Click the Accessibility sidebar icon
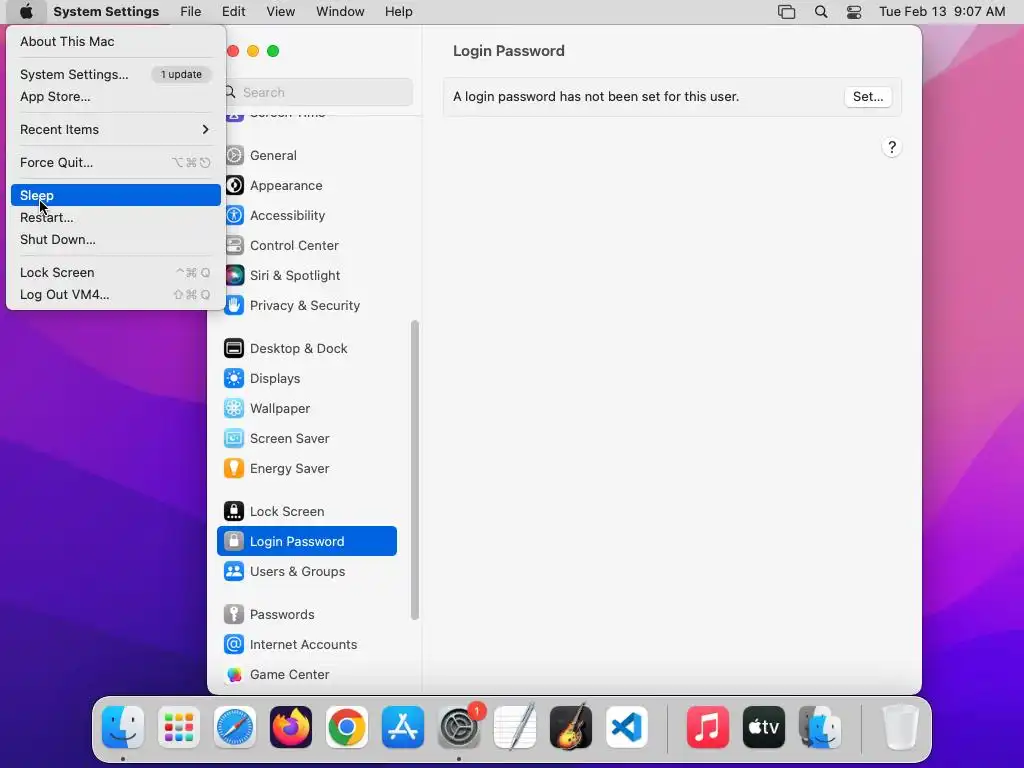The height and width of the screenshot is (768, 1024). (234, 216)
